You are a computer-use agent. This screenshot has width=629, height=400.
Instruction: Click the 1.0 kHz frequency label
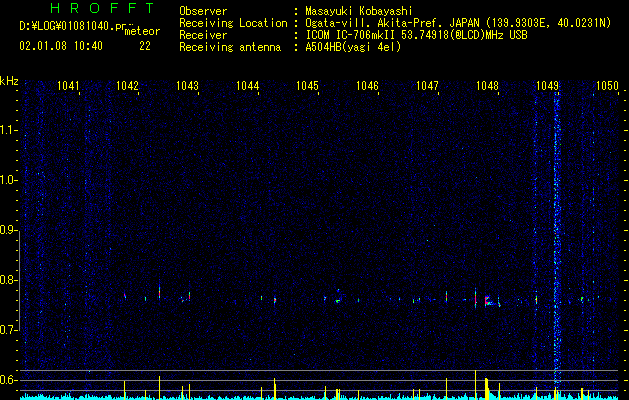9,181
